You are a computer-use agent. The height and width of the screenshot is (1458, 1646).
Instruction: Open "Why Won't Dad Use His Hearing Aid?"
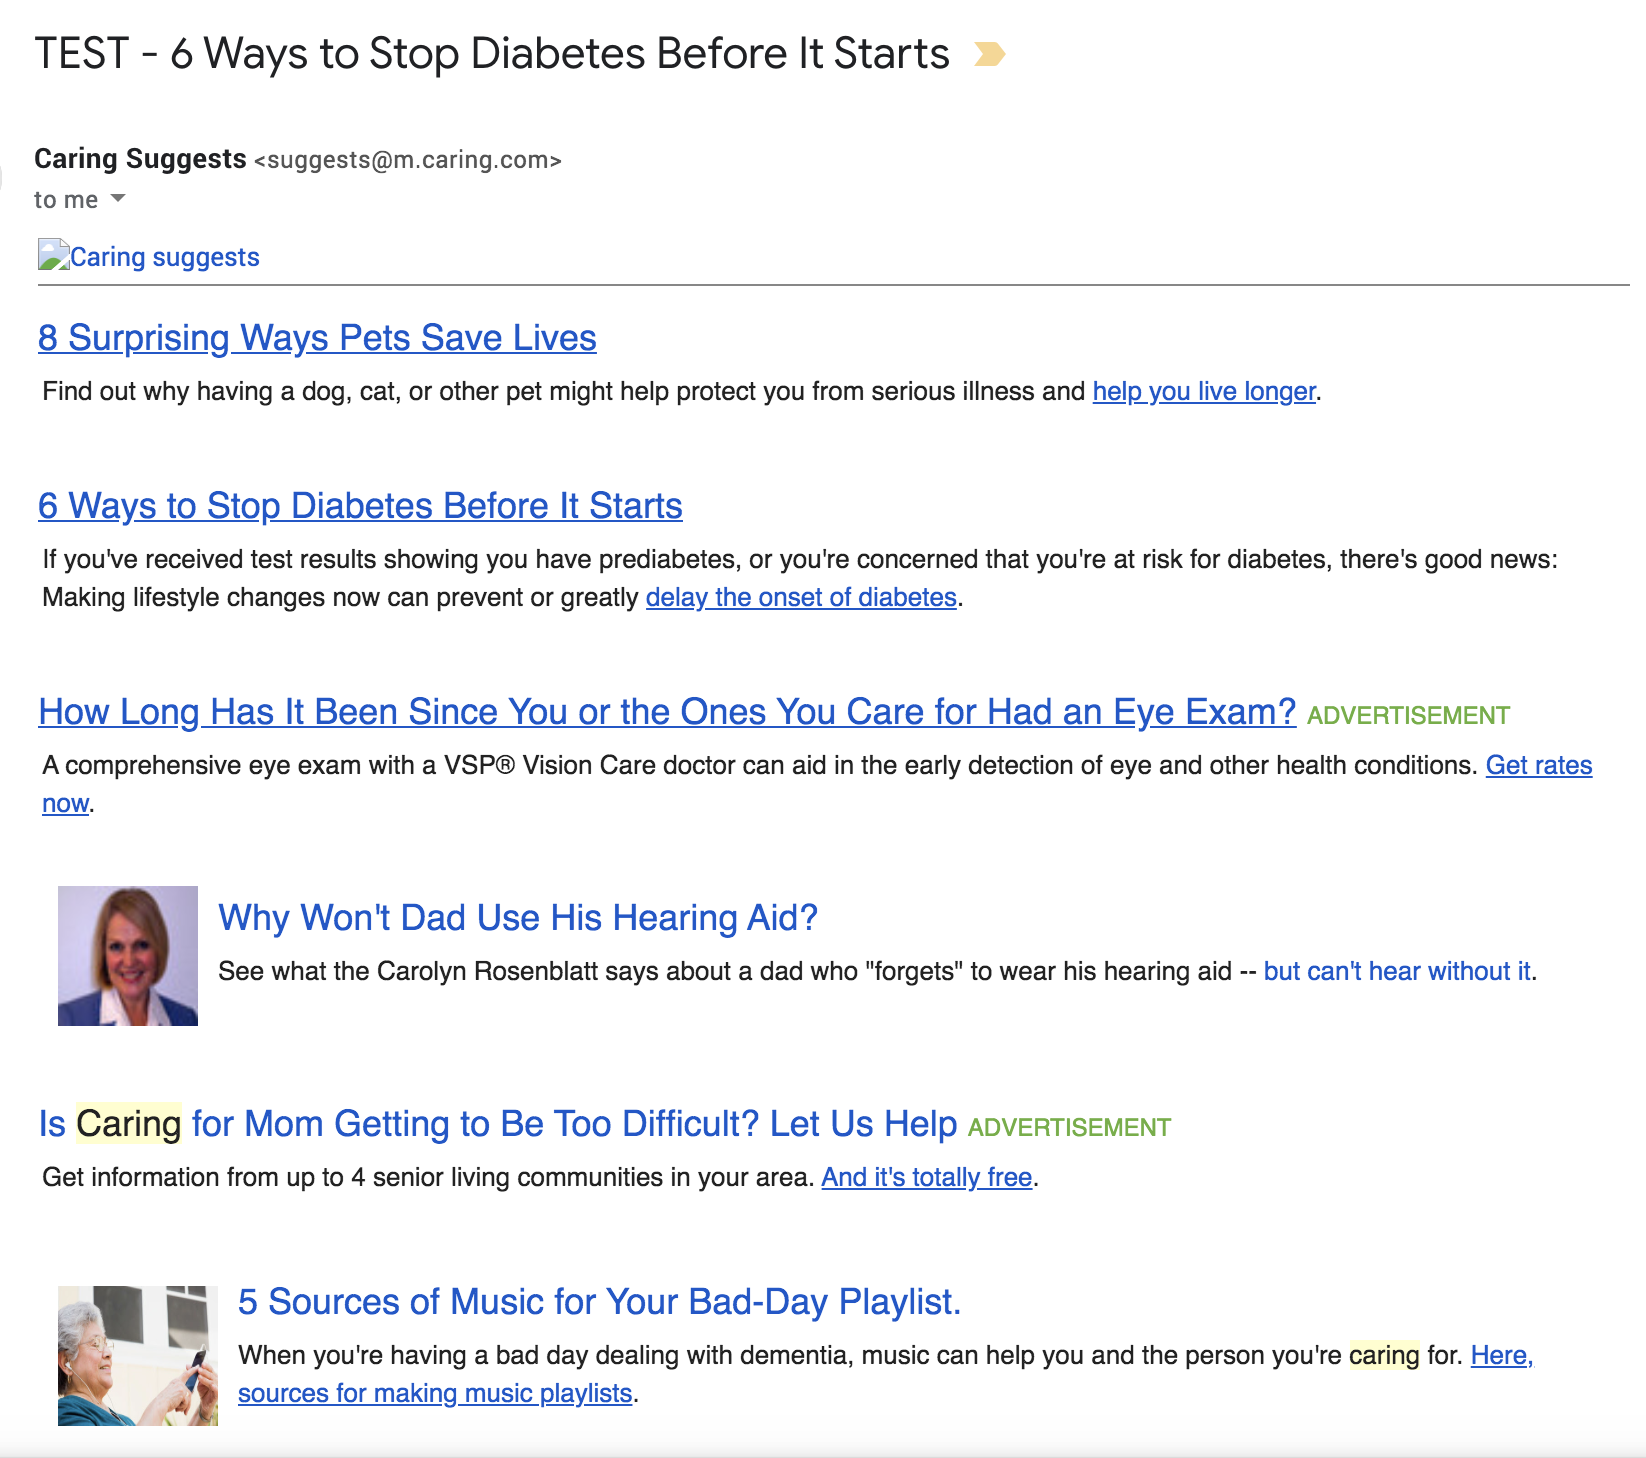pos(518,918)
